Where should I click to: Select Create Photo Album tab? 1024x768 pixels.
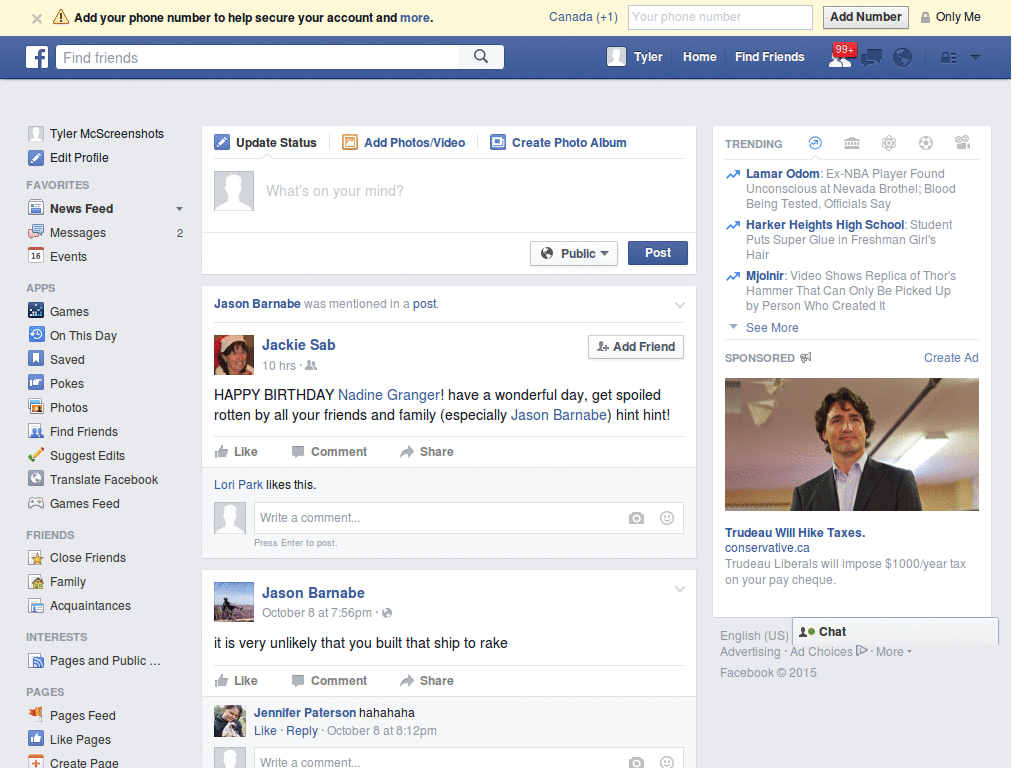559,142
